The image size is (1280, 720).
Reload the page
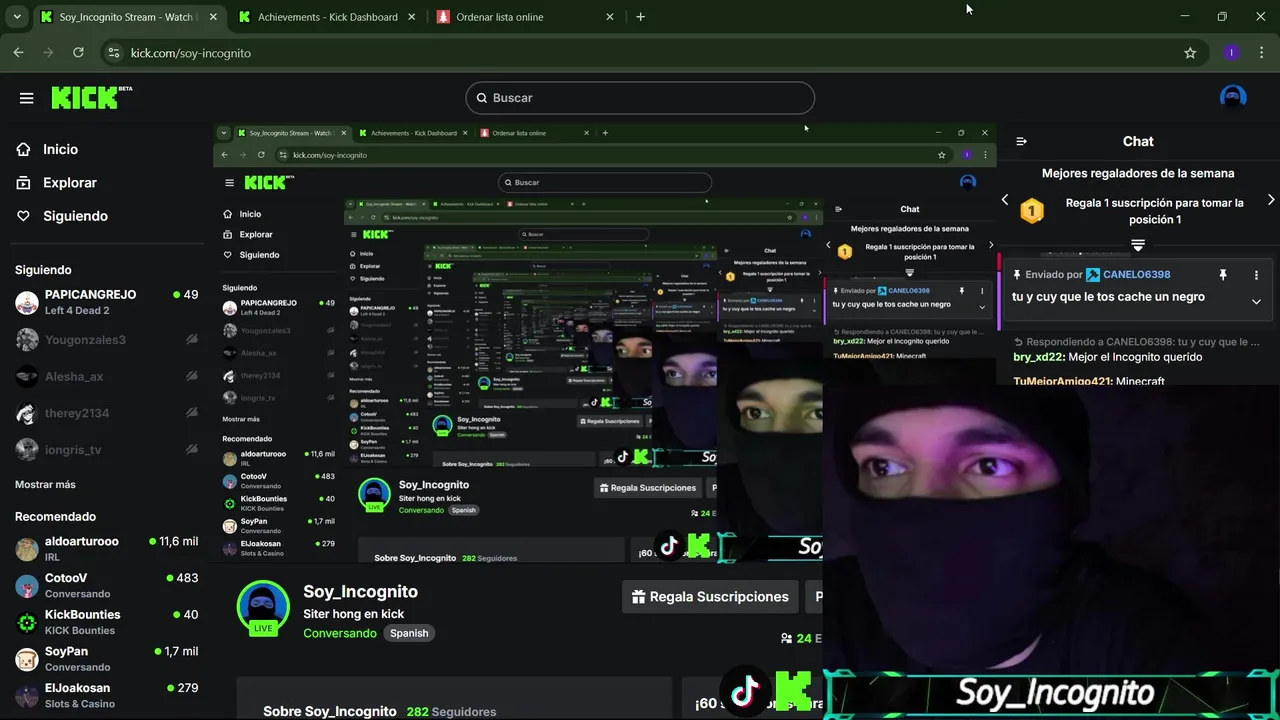[78, 53]
